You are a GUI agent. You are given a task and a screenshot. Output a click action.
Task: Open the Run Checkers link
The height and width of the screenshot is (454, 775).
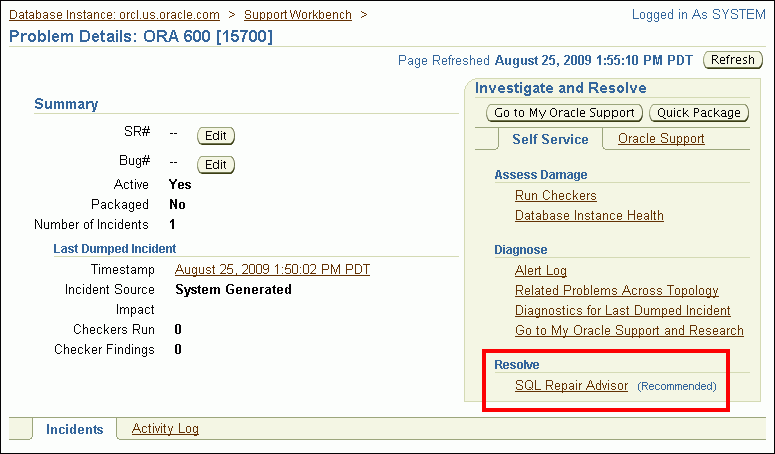(x=555, y=195)
